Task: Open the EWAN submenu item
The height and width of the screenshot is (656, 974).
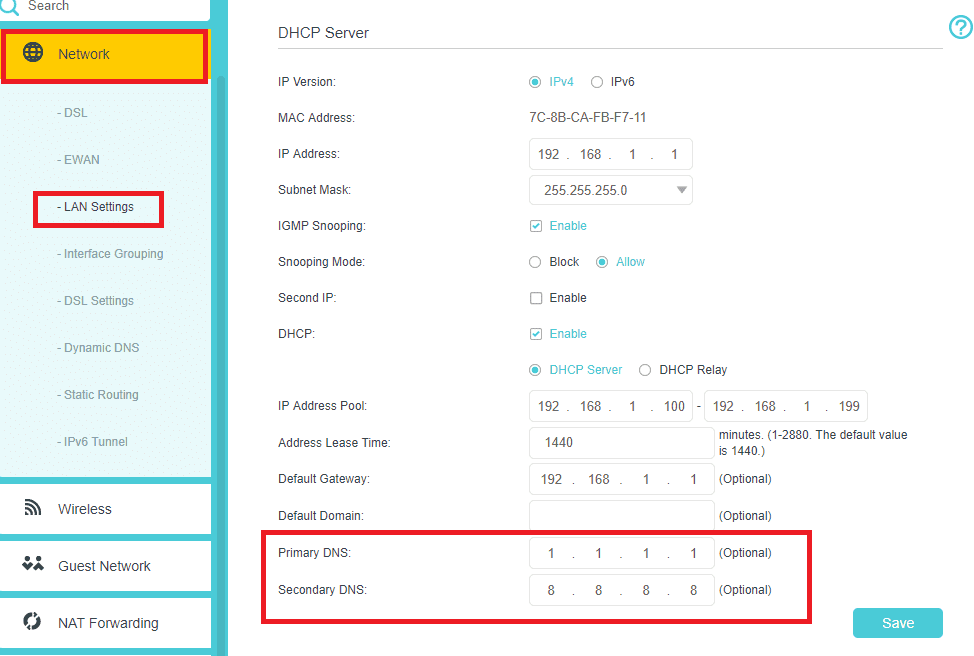Action: click(x=78, y=160)
